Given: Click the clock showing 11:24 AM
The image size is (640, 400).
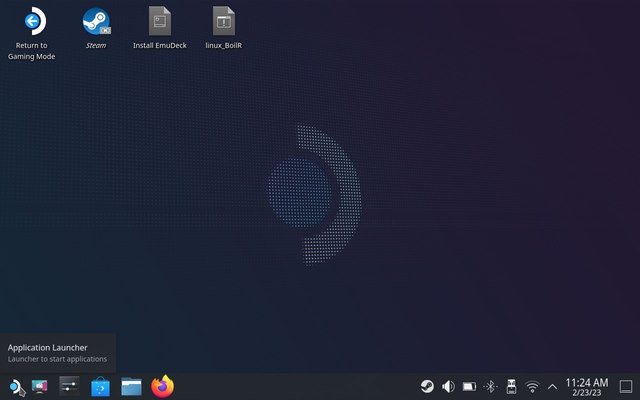Looking at the screenshot, I should 586,386.
